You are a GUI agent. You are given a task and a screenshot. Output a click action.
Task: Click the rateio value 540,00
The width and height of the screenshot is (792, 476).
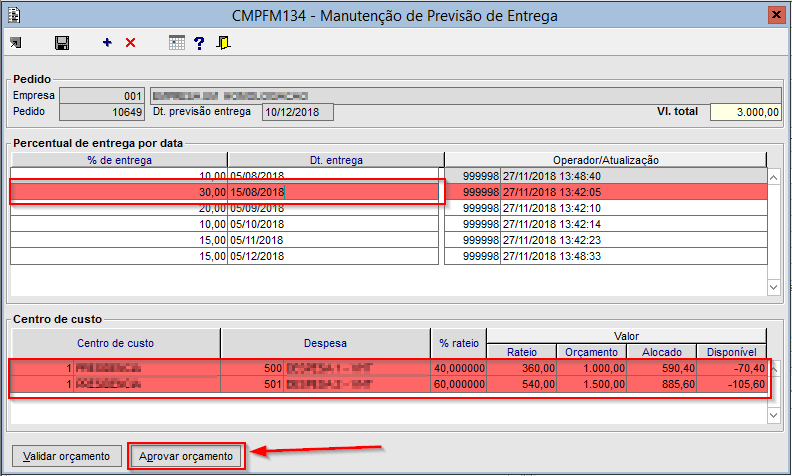[x=522, y=385]
